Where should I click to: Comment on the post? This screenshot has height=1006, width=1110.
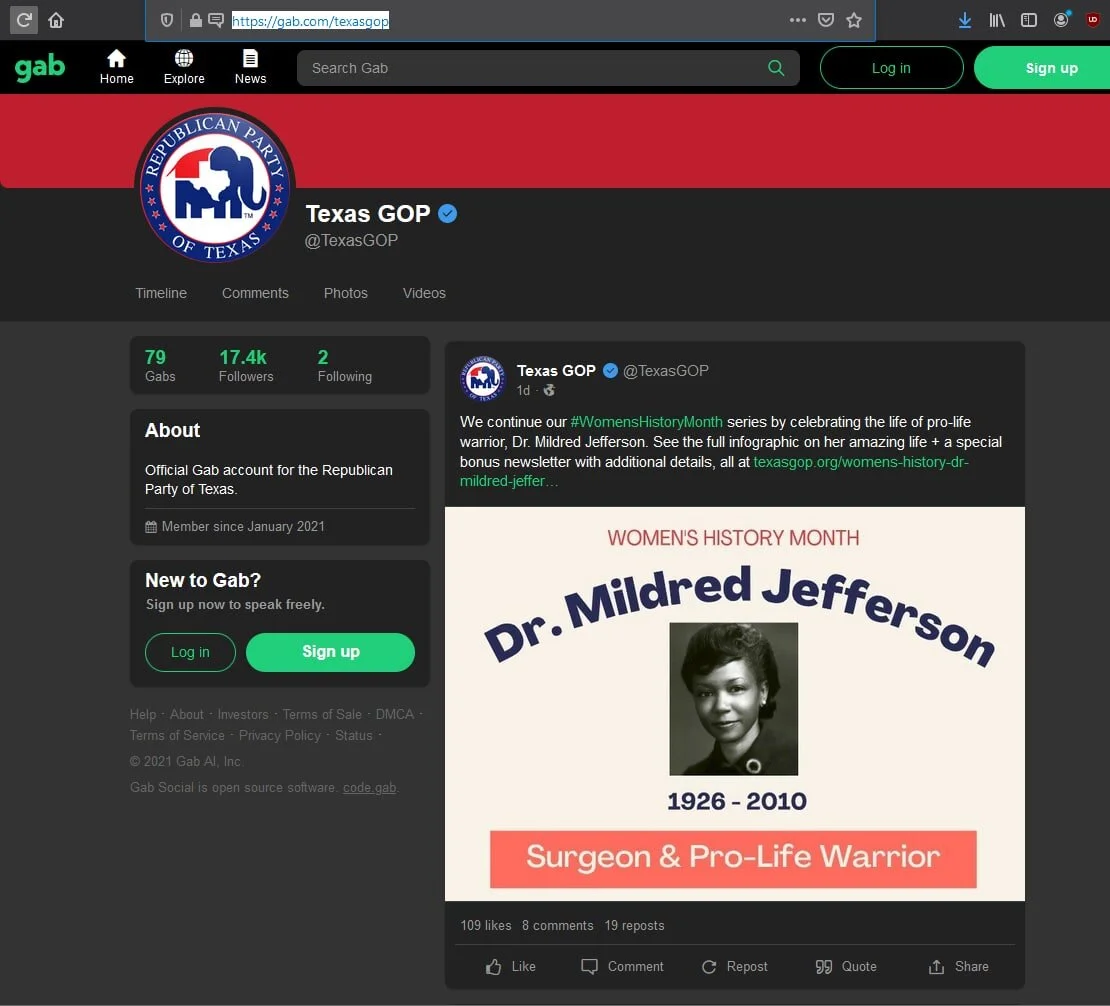click(622, 966)
